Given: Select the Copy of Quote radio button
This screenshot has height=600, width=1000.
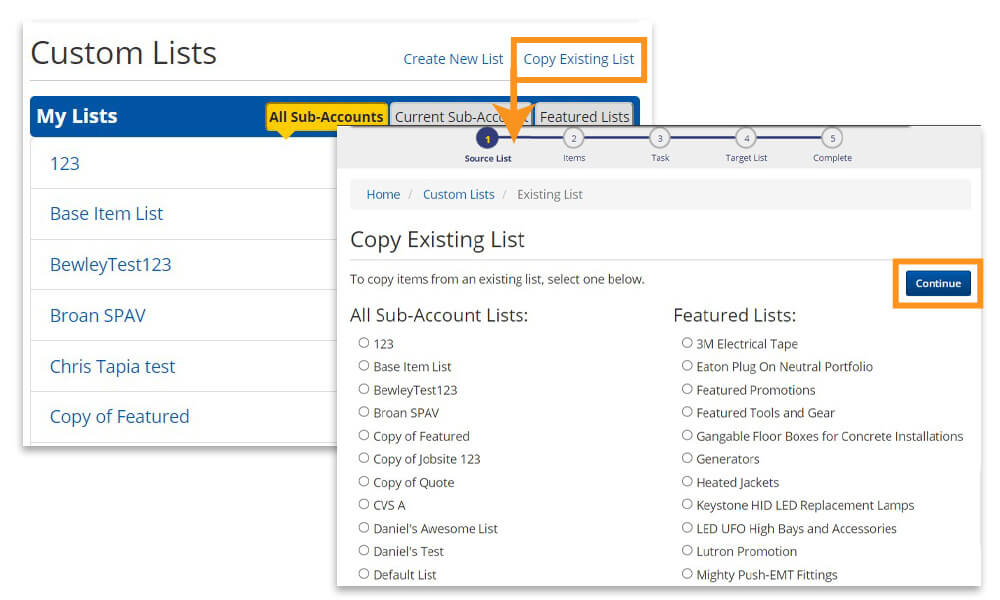Looking at the screenshot, I should coord(364,481).
